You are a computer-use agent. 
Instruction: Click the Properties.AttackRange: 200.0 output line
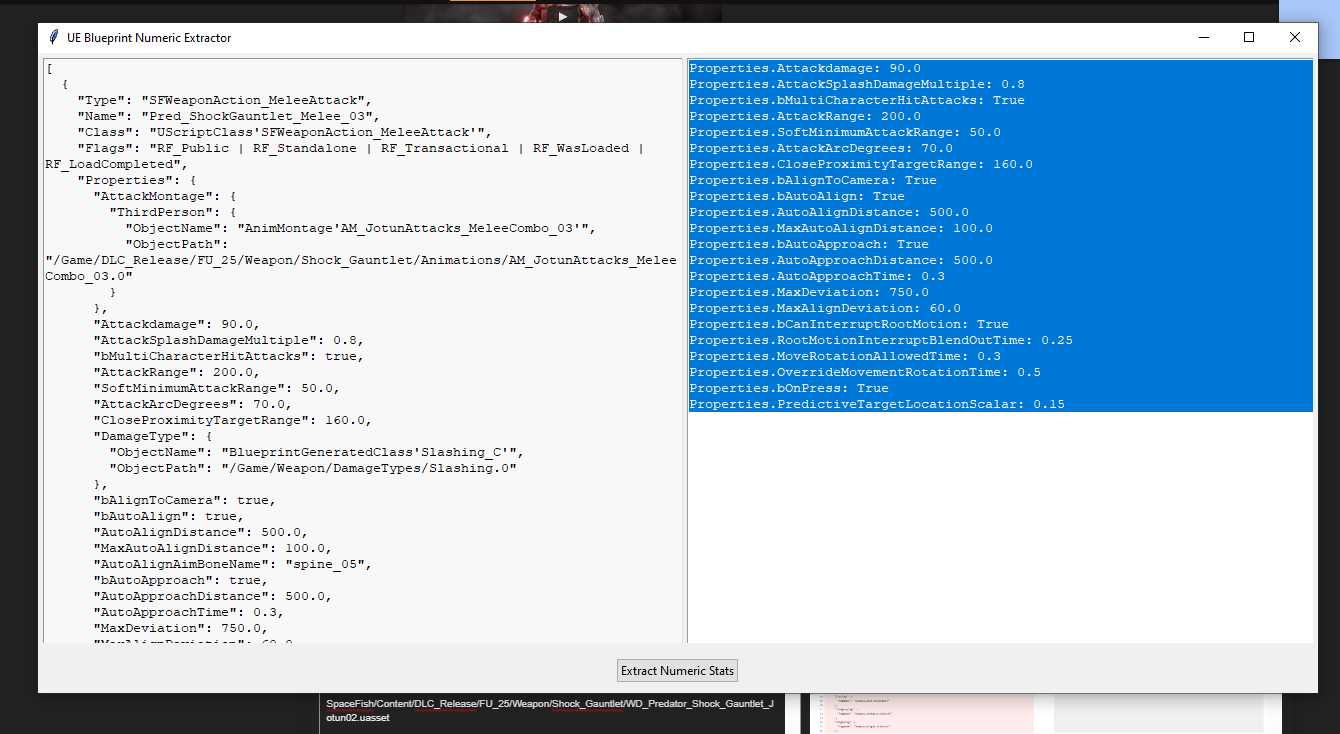point(805,116)
